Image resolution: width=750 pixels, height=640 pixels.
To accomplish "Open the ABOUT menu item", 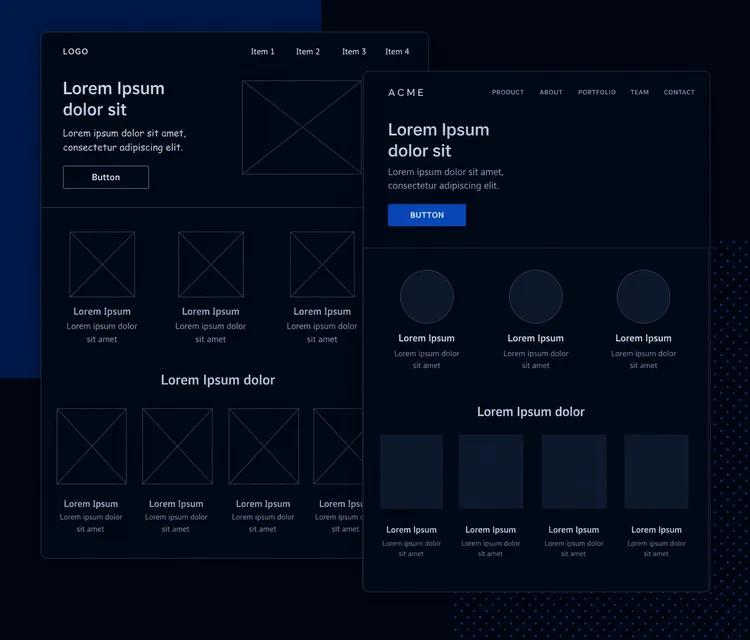I will point(551,92).
